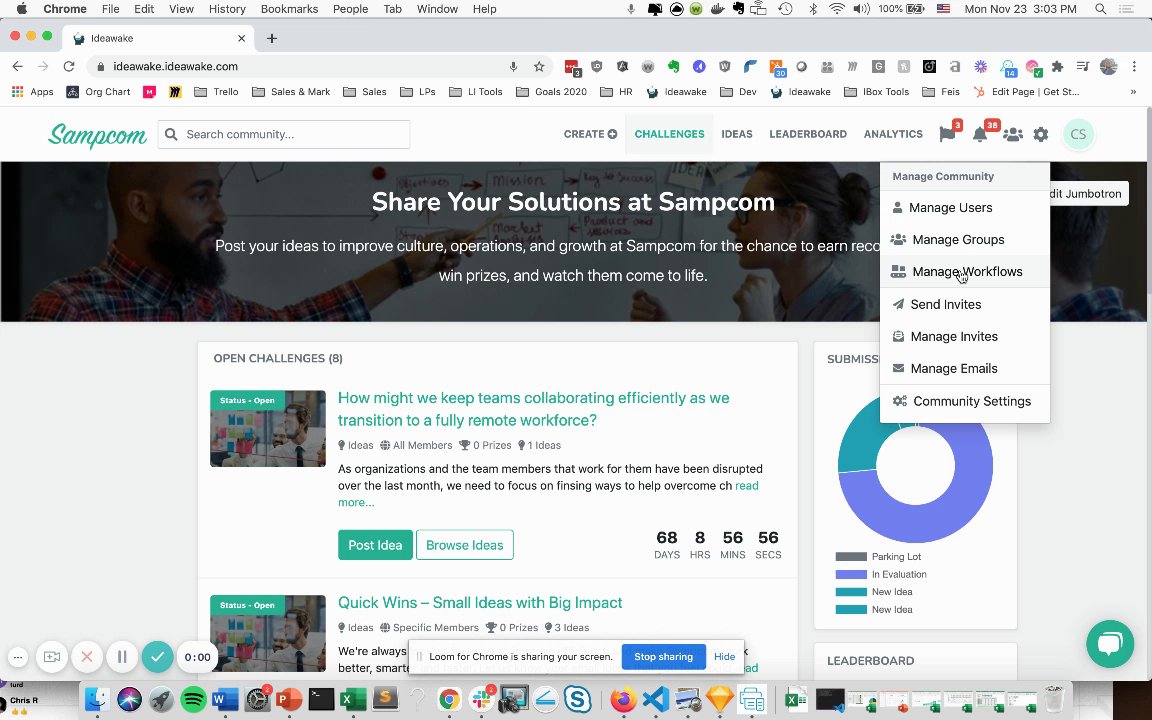The width and height of the screenshot is (1152, 720).
Task: Toggle the Loom camera icon
Action: click(51, 657)
